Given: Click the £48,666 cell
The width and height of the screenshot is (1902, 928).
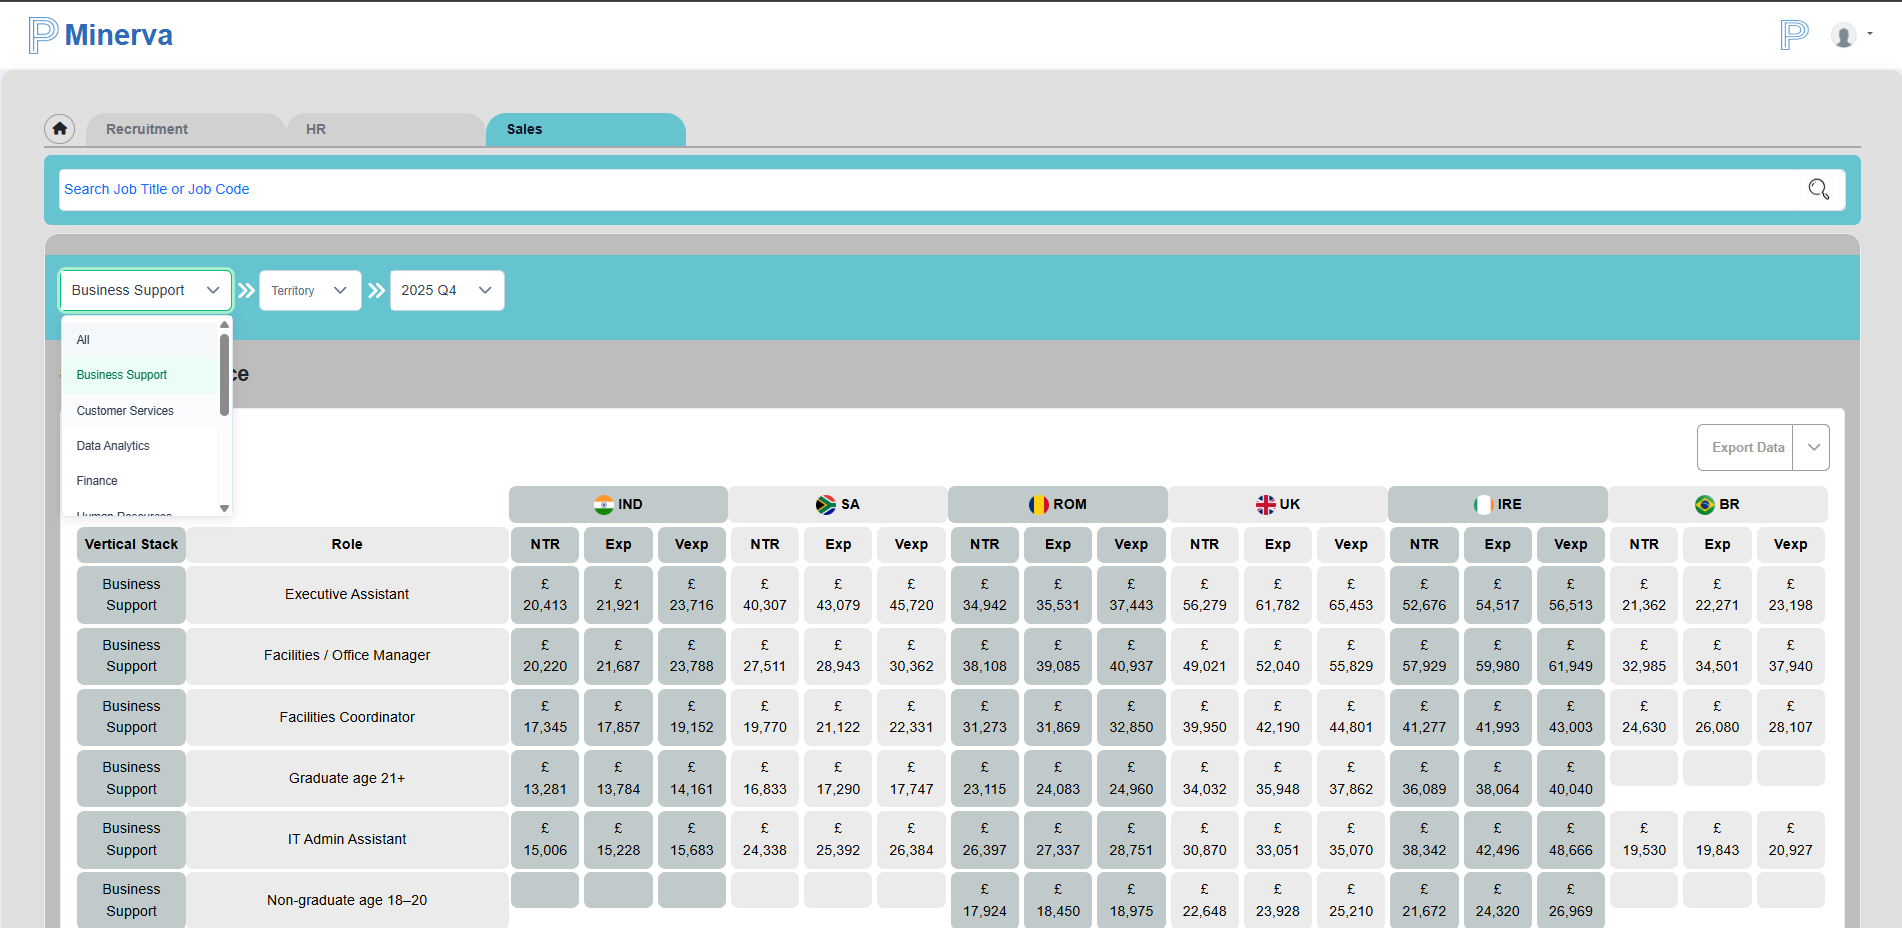Looking at the screenshot, I should tap(1571, 839).
